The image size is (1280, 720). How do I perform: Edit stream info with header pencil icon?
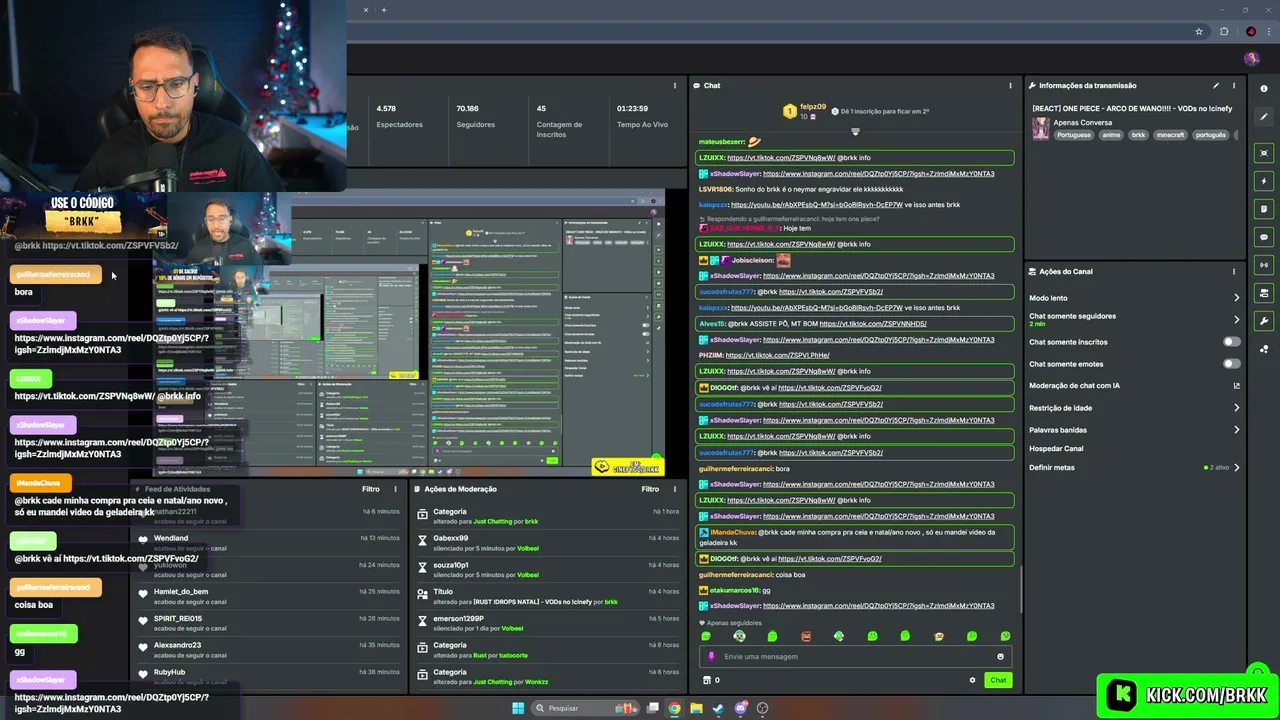point(1216,86)
